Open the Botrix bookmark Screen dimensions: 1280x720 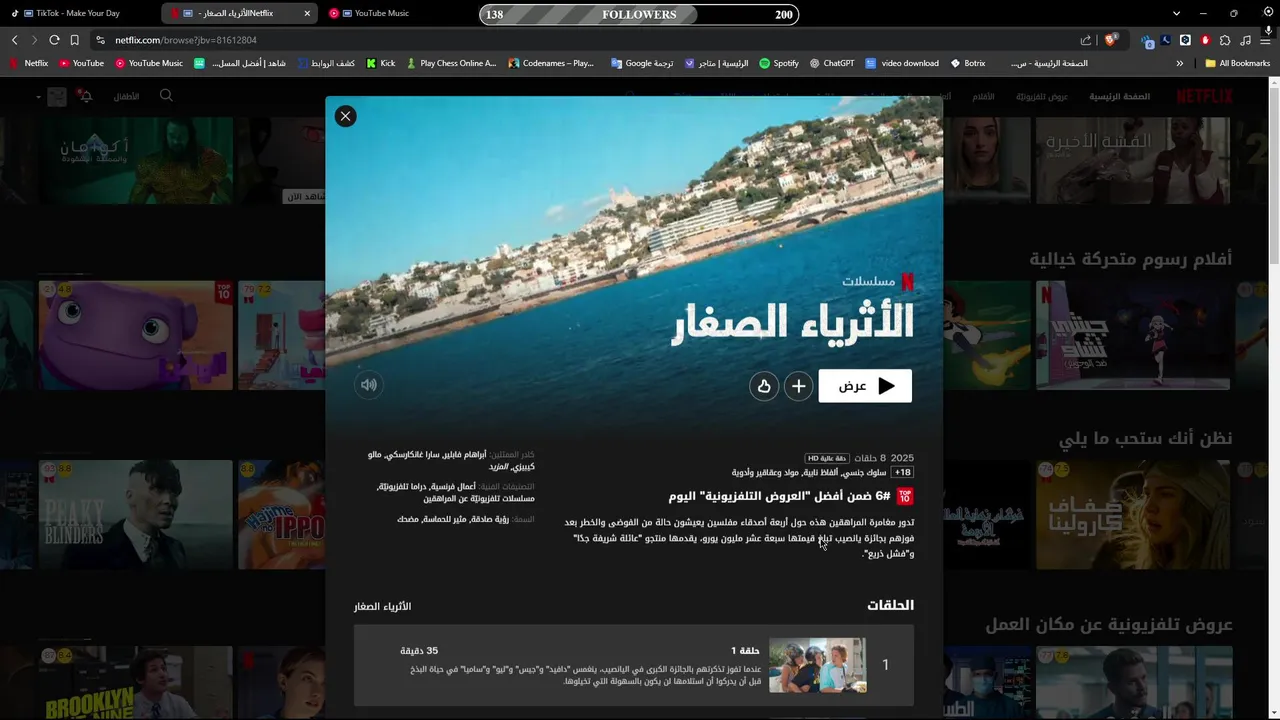tap(968, 63)
